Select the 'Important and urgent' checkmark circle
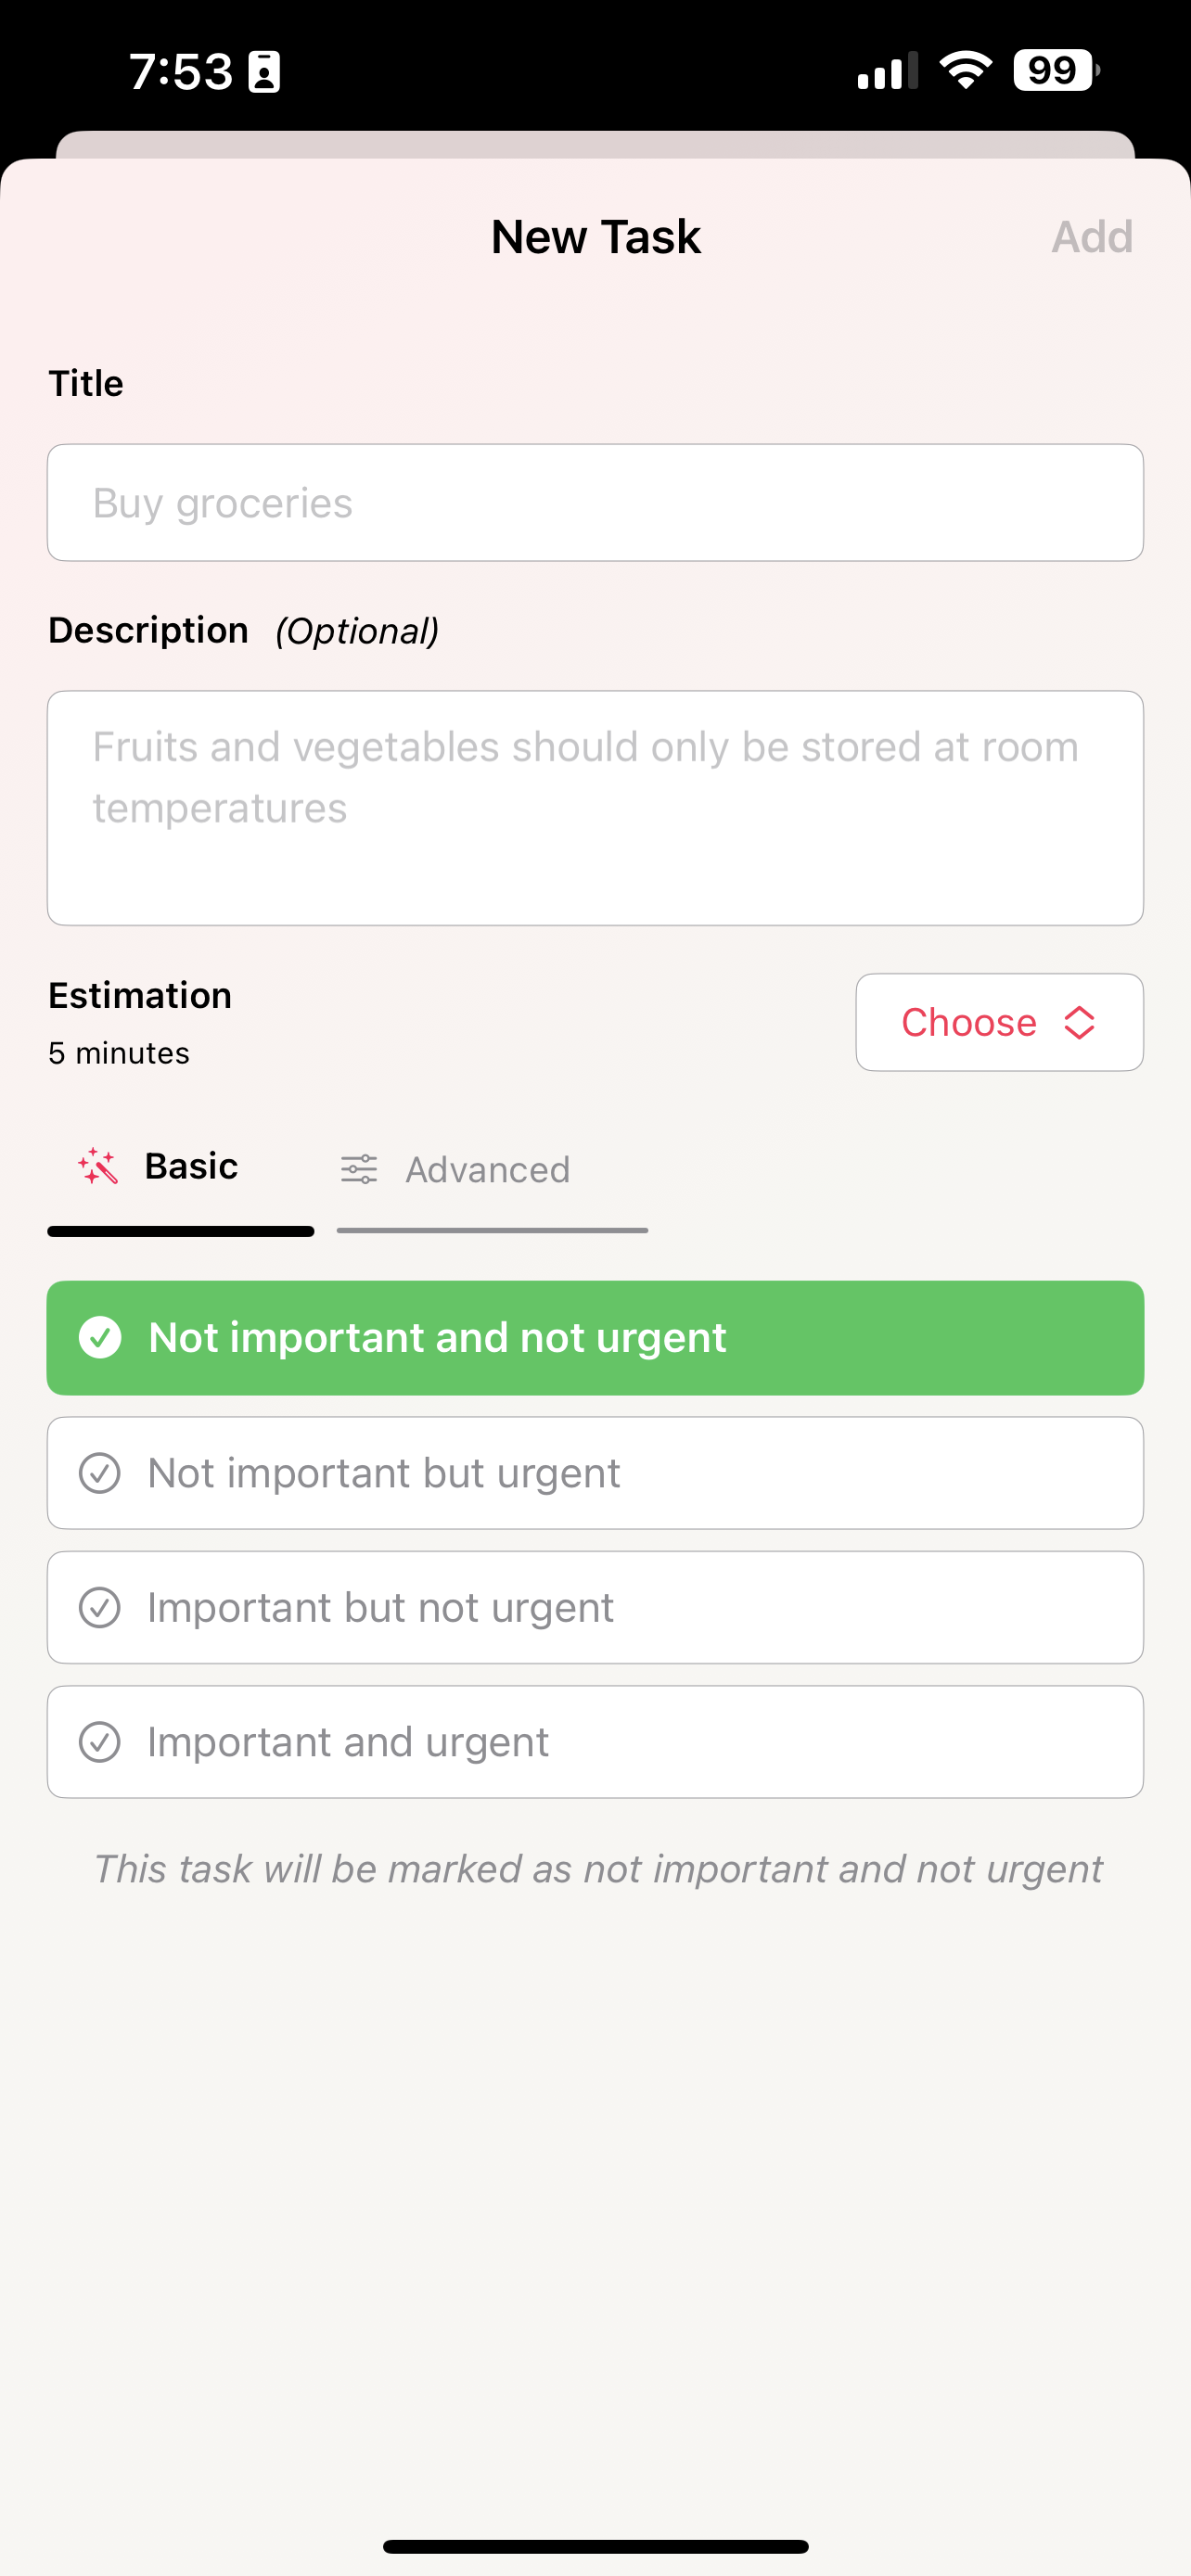Viewport: 1191px width, 2576px height. (100, 1742)
